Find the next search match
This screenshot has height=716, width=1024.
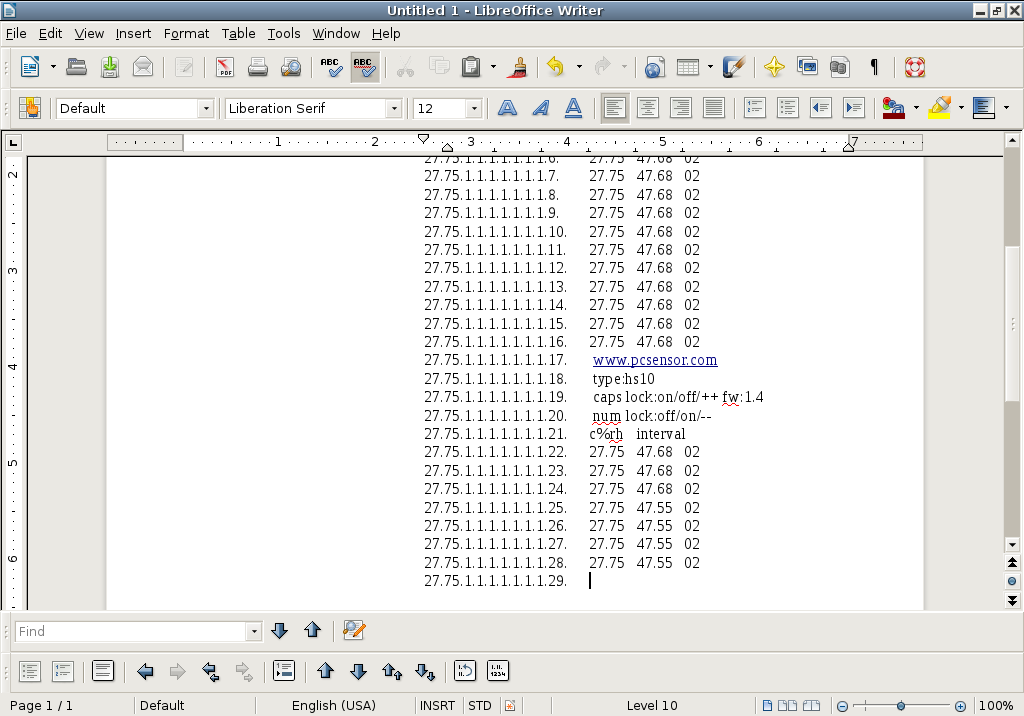280,630
